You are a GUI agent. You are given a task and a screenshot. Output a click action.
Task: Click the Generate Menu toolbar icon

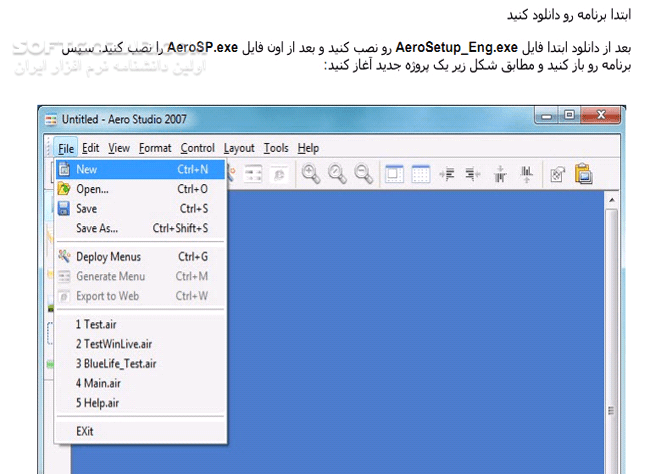(253, 174)
